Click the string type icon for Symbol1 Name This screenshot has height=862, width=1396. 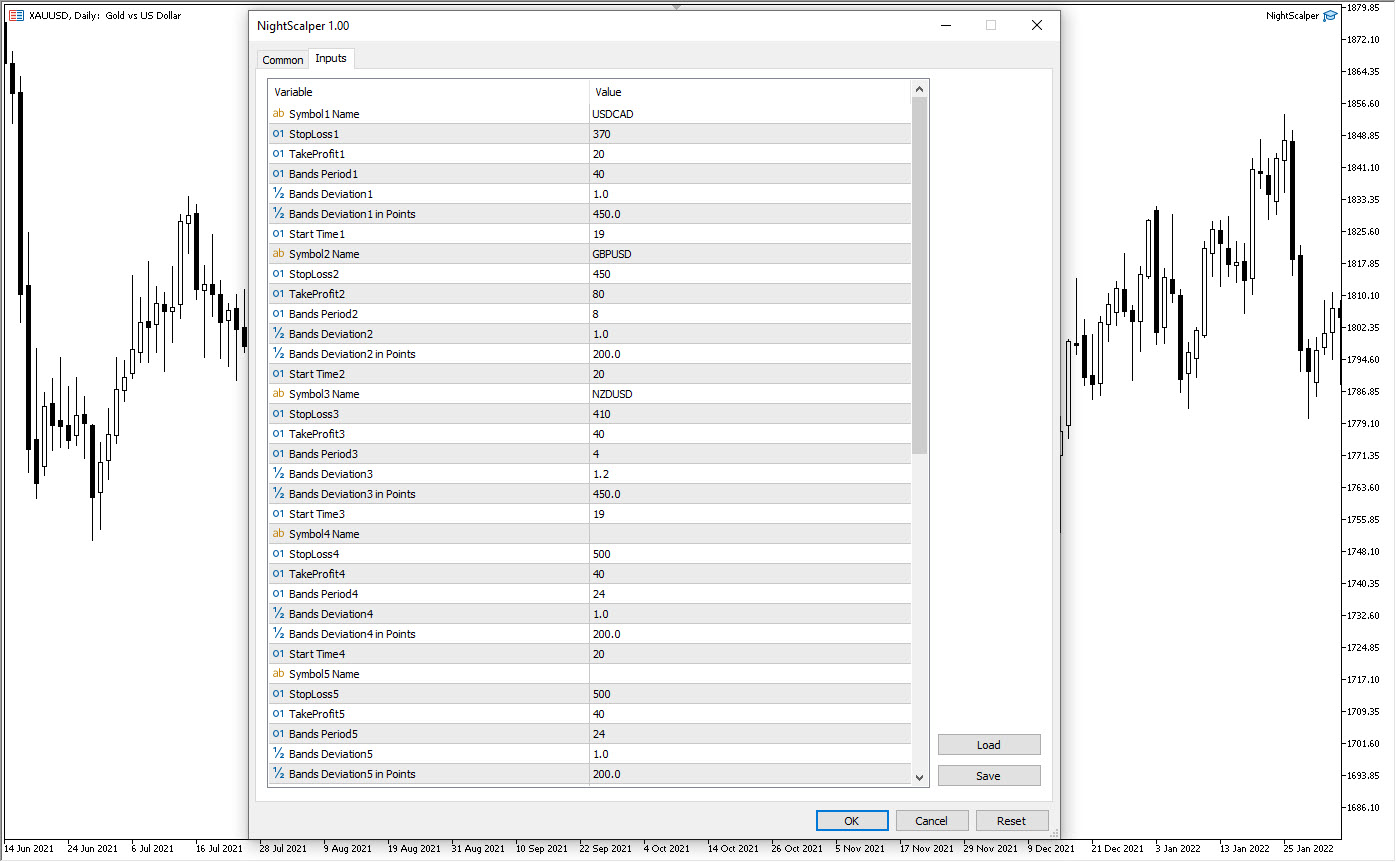(x=278, y=114)
